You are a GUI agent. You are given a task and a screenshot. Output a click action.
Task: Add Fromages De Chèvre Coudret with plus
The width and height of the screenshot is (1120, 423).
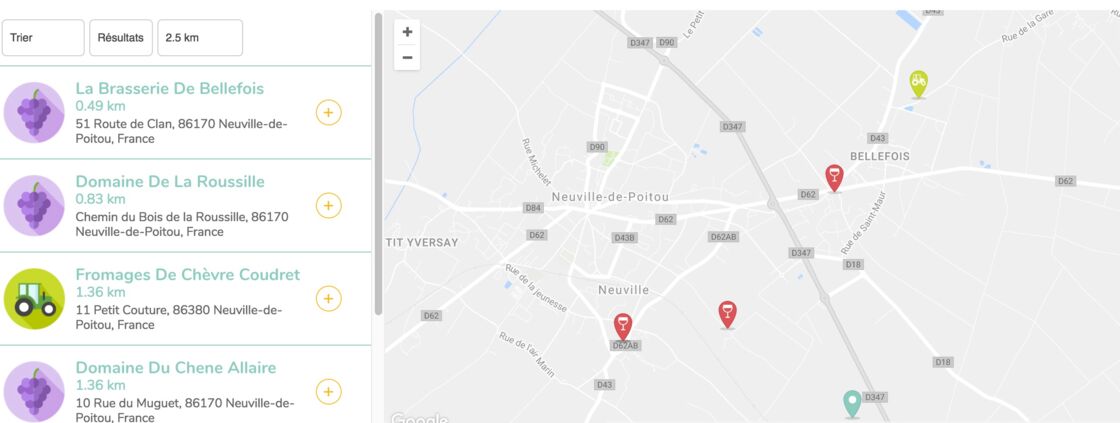(329, 298)
